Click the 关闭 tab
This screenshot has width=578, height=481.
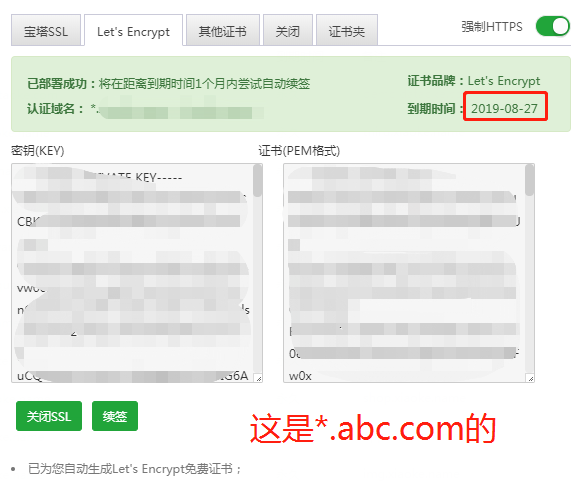[288, 30]
